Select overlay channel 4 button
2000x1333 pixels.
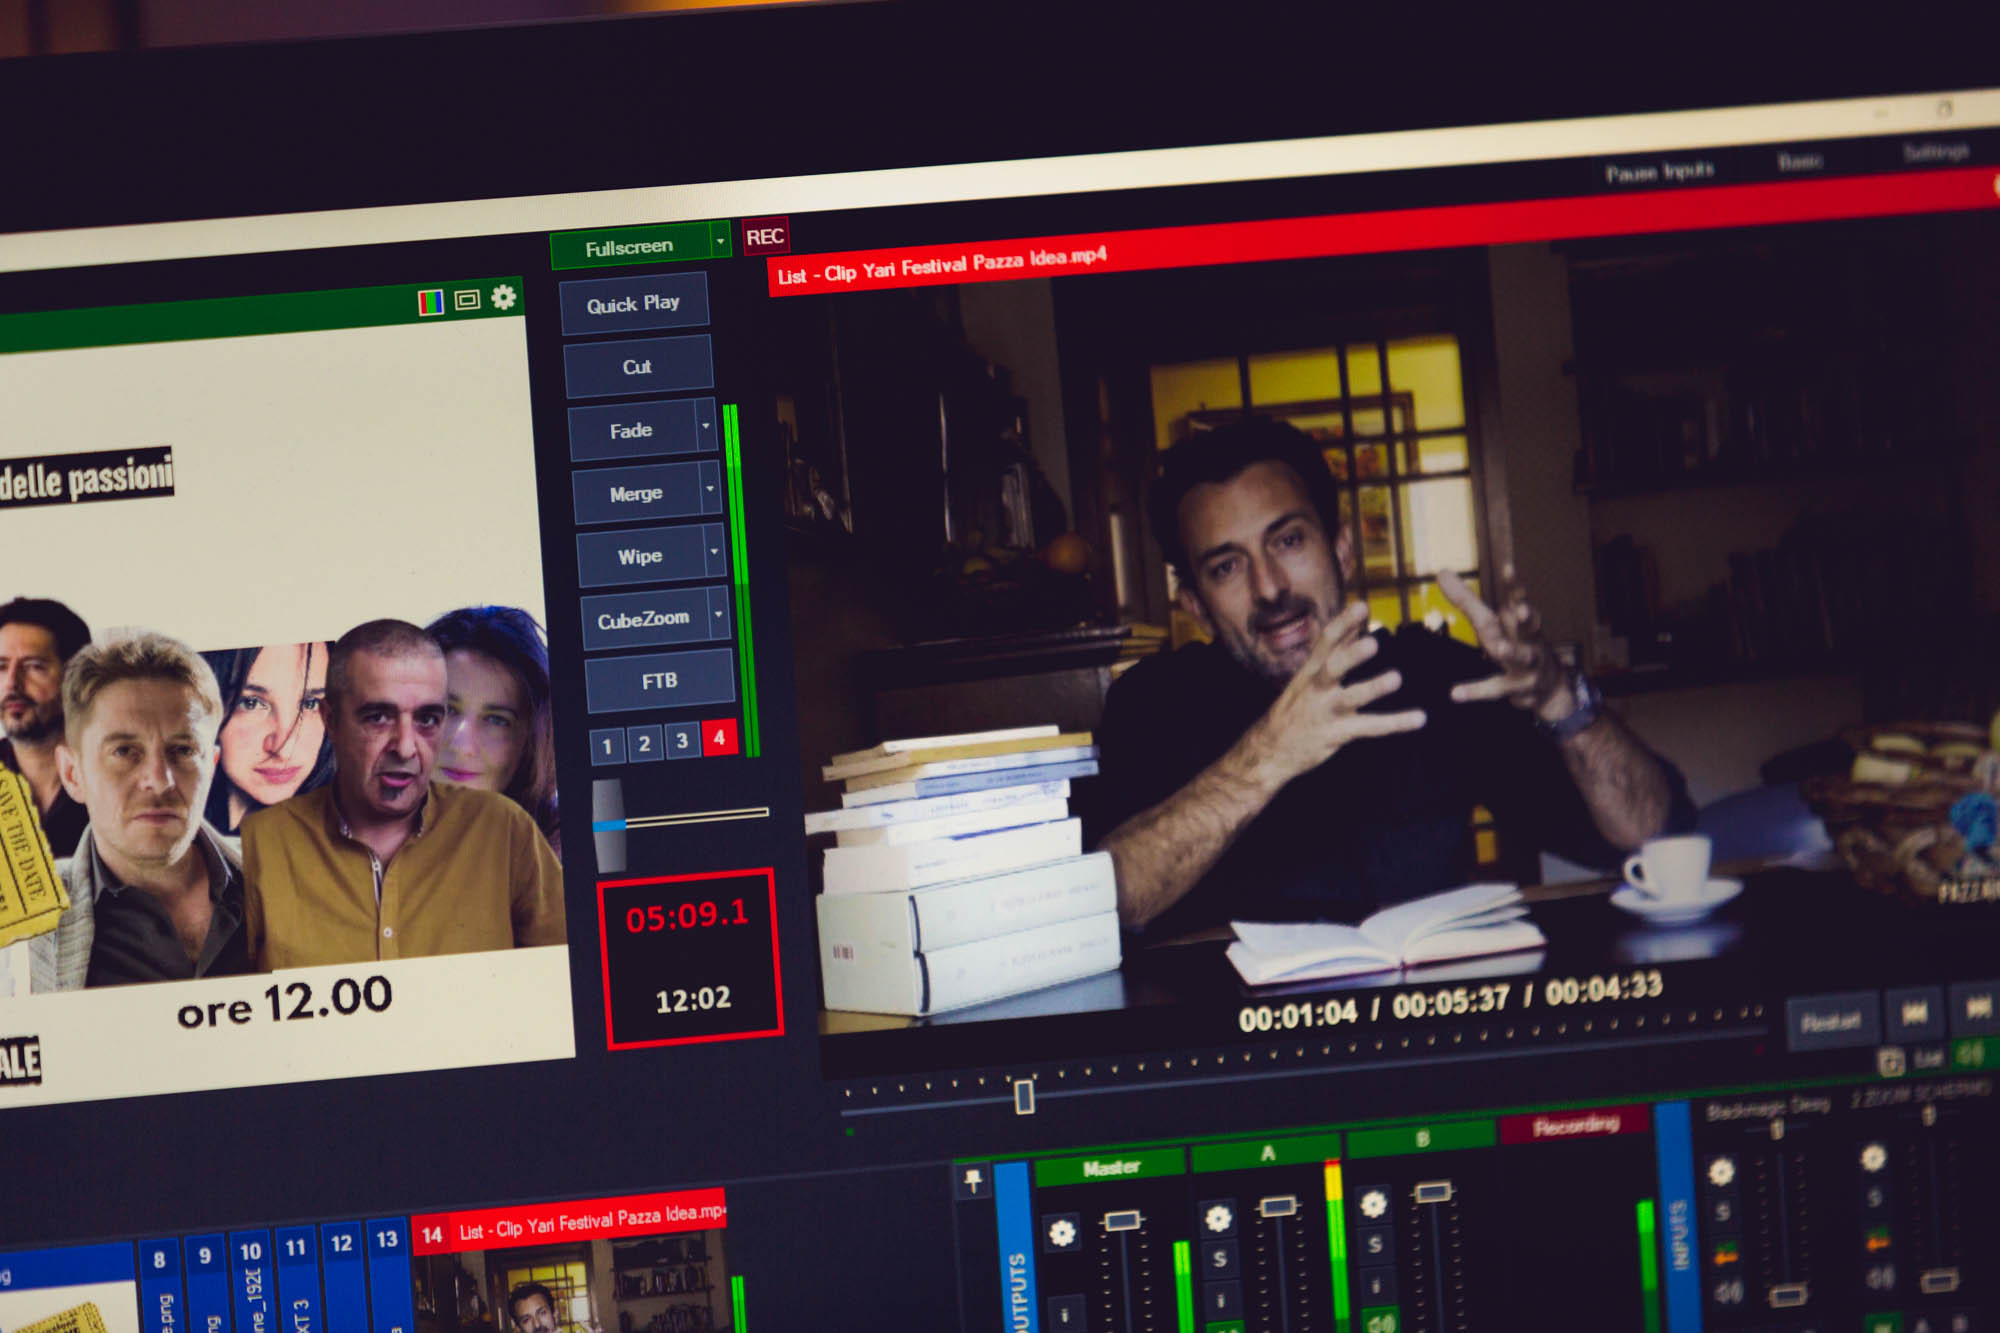coord(719,738)
